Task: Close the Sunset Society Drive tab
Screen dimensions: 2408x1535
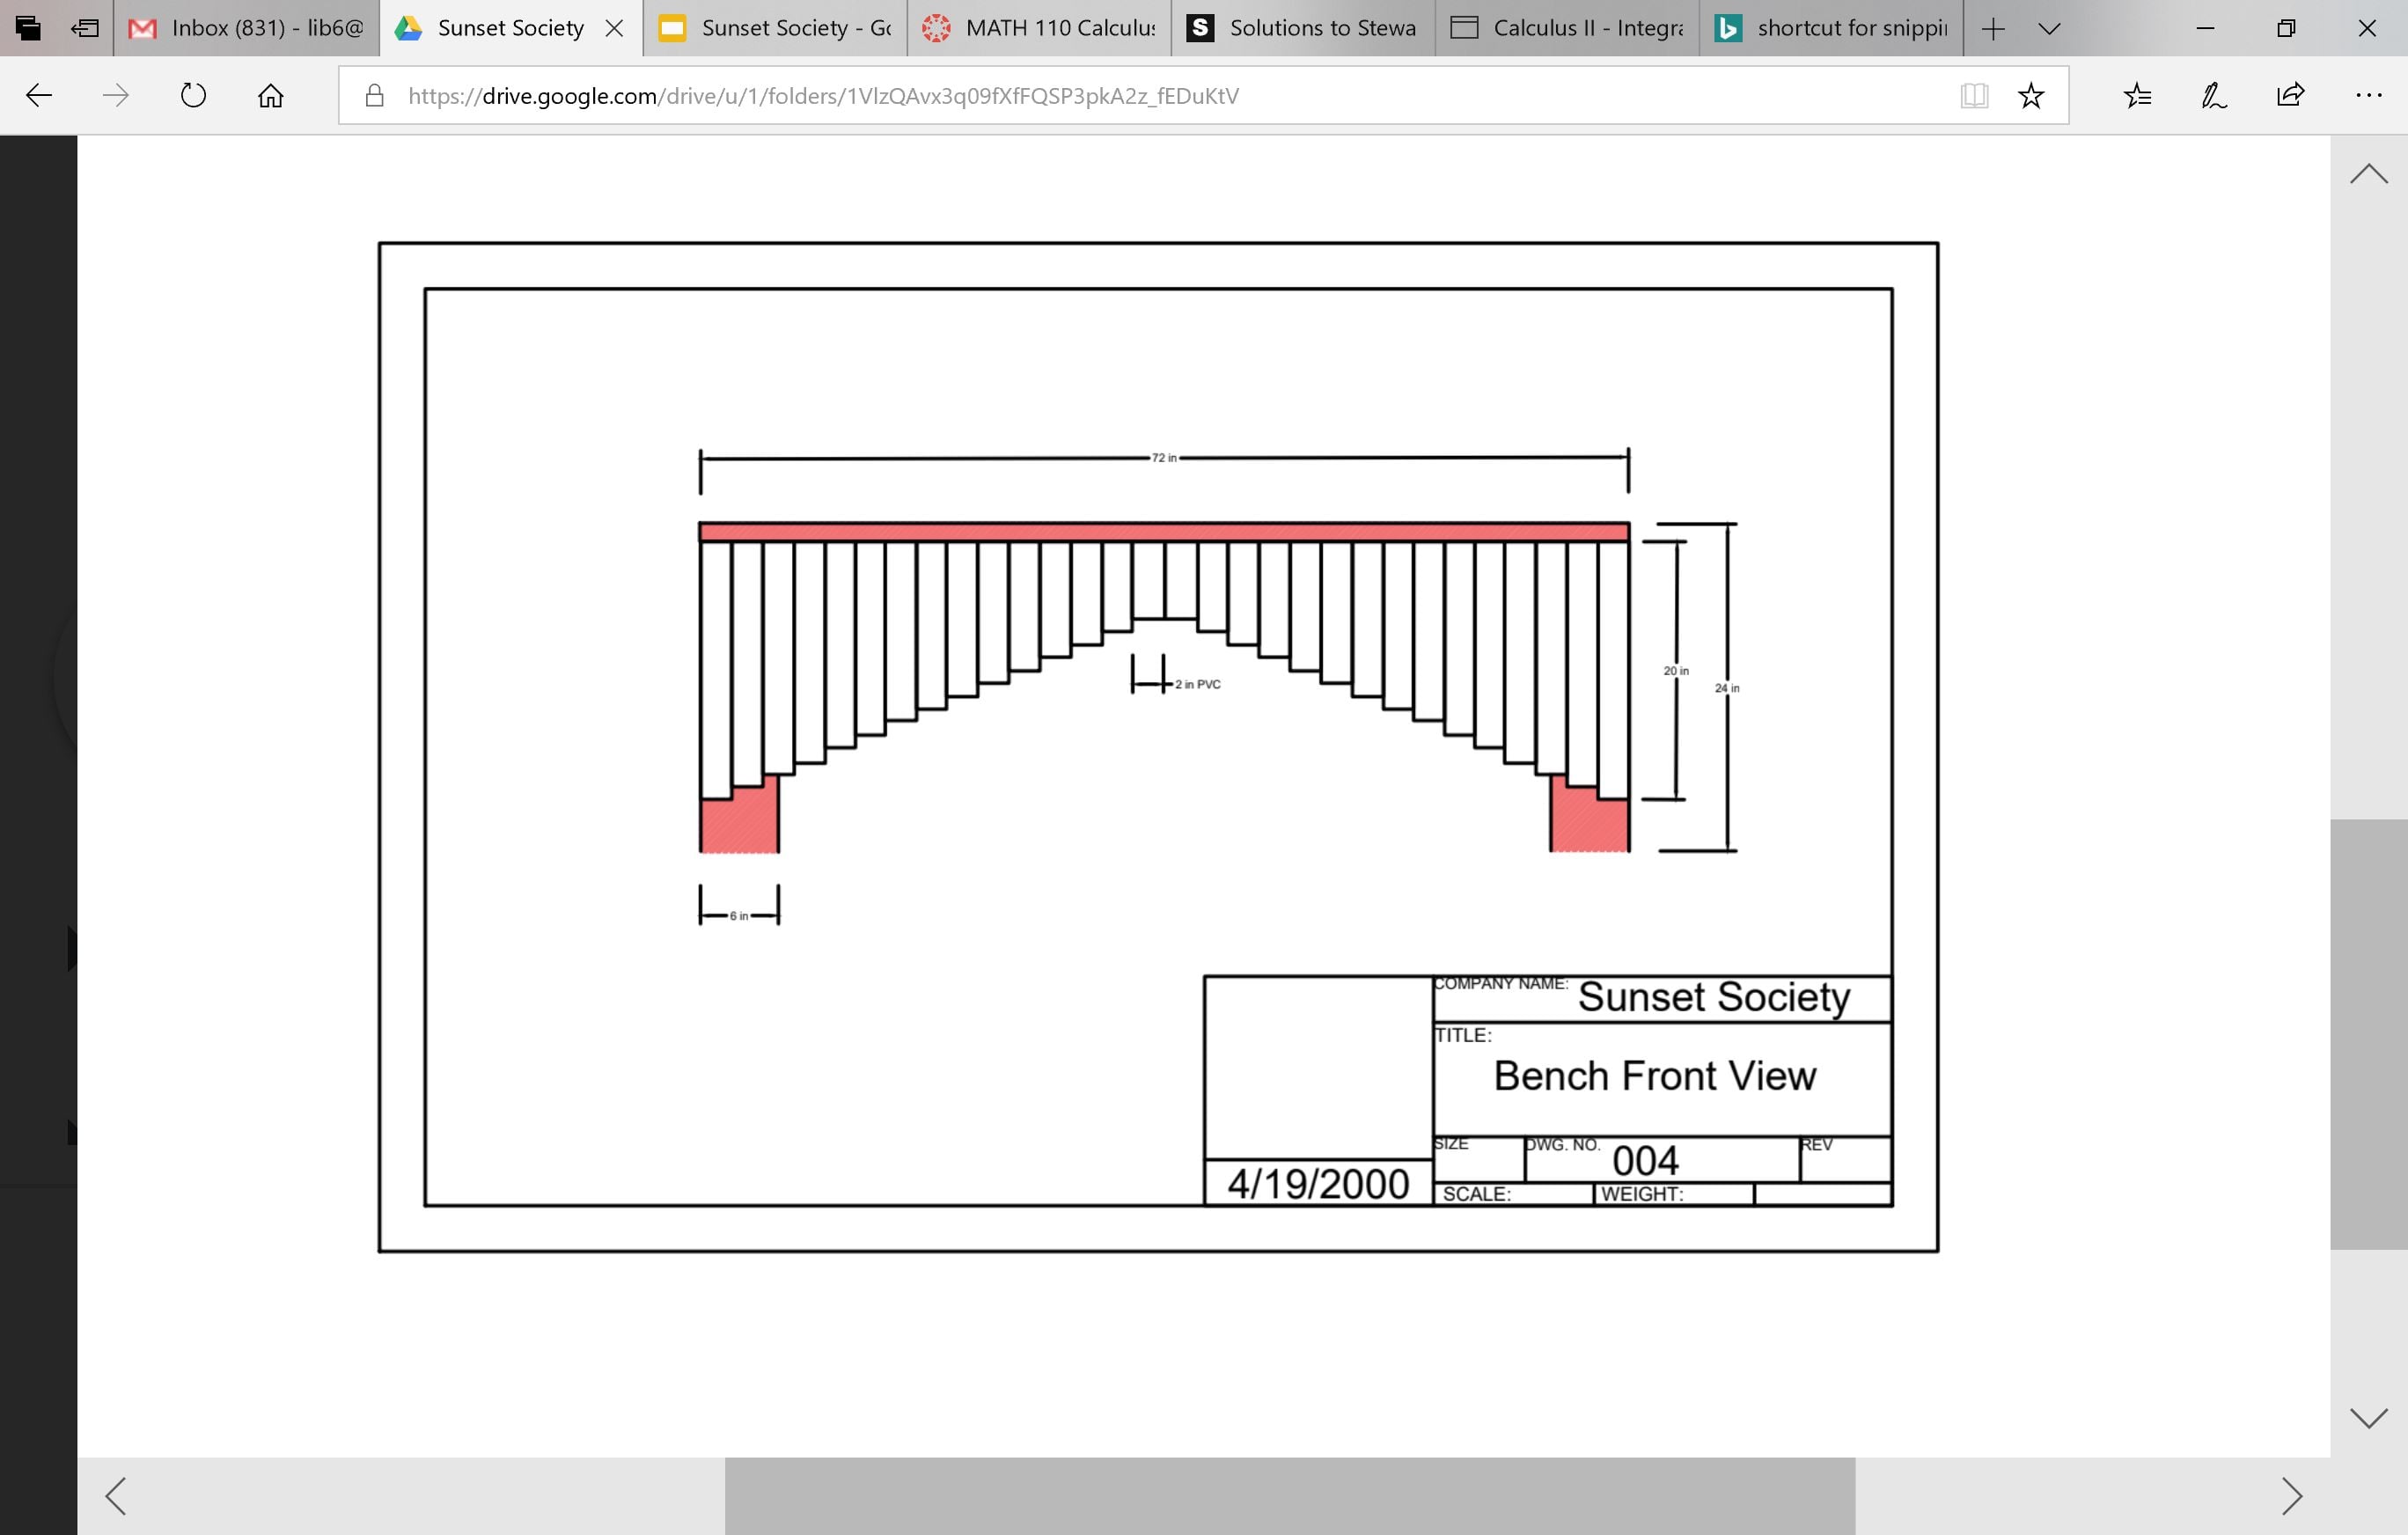Action: [x=615, y=28]
